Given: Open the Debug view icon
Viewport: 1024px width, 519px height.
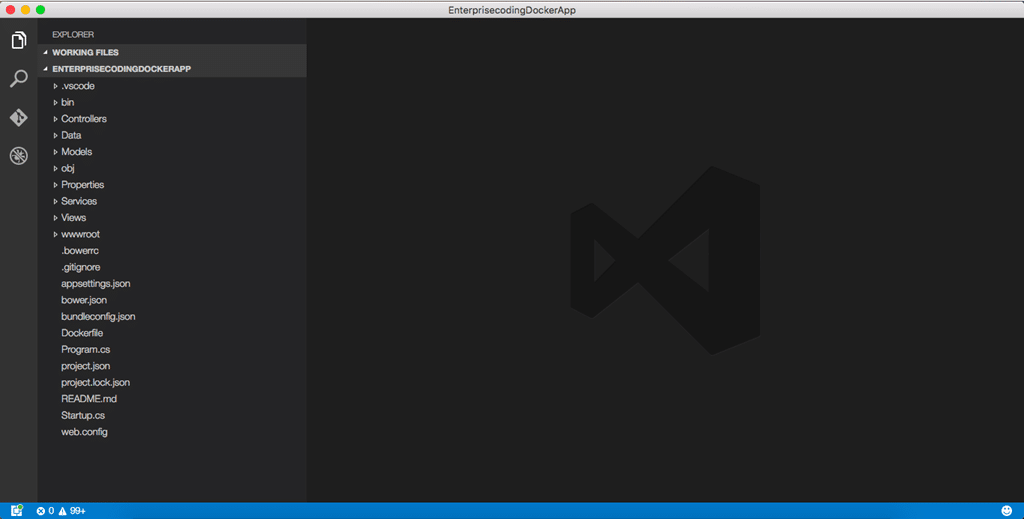Looking at the screenshot, I should (x=18, y=155).
